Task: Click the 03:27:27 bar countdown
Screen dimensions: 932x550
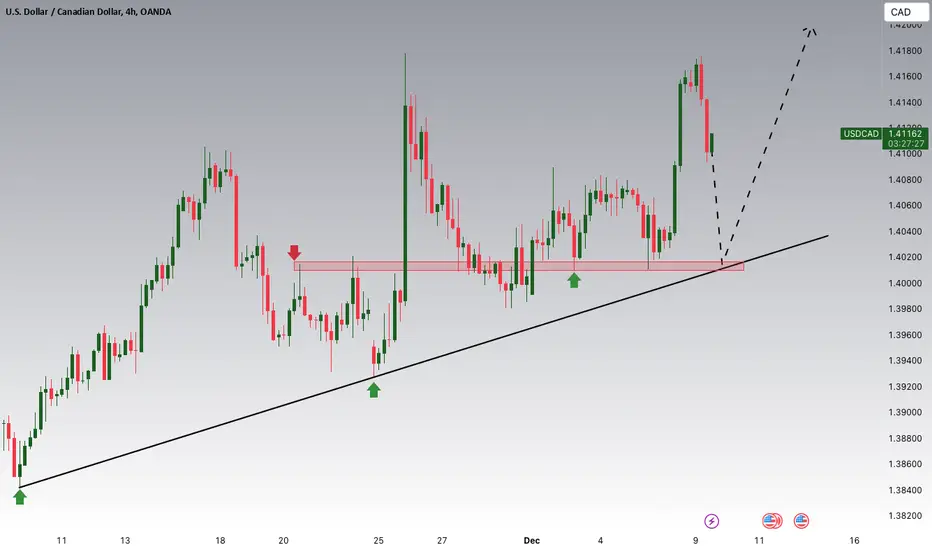Action: pyautogui.click(x=905, y=144)
